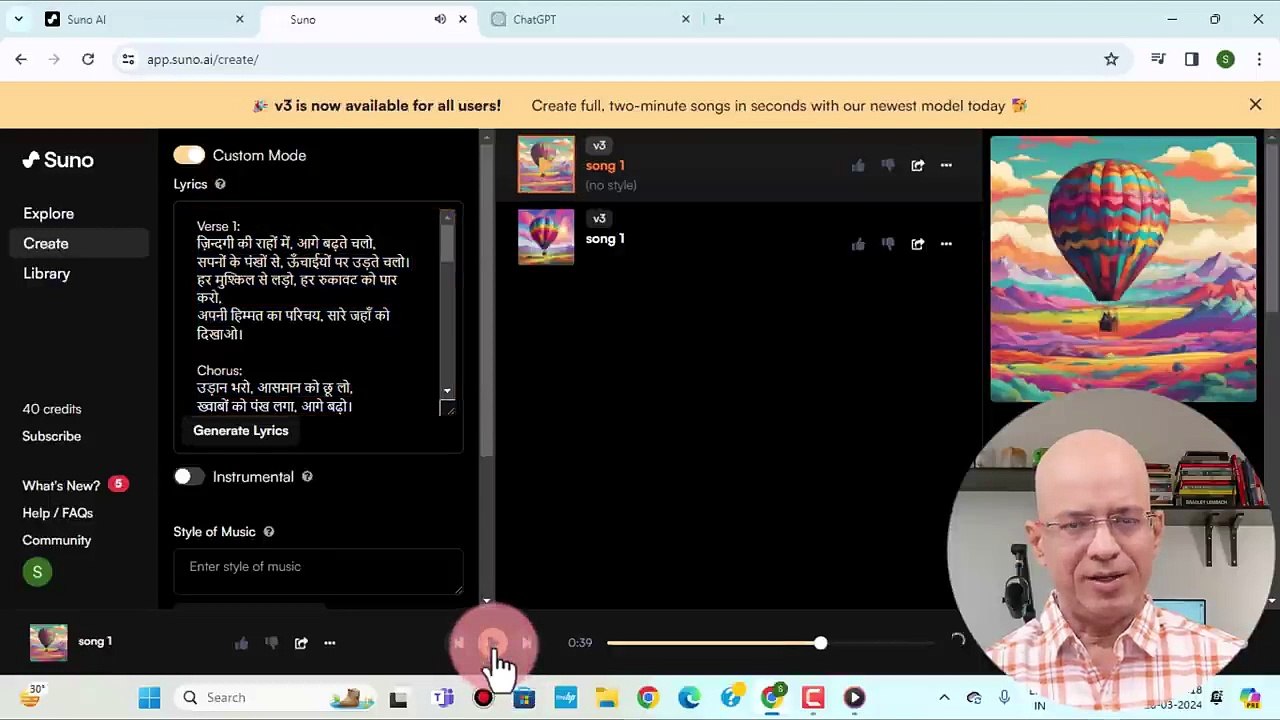Dislike the song 1 marked (no style)
1280x720 pixels.
tap(887, 165)
